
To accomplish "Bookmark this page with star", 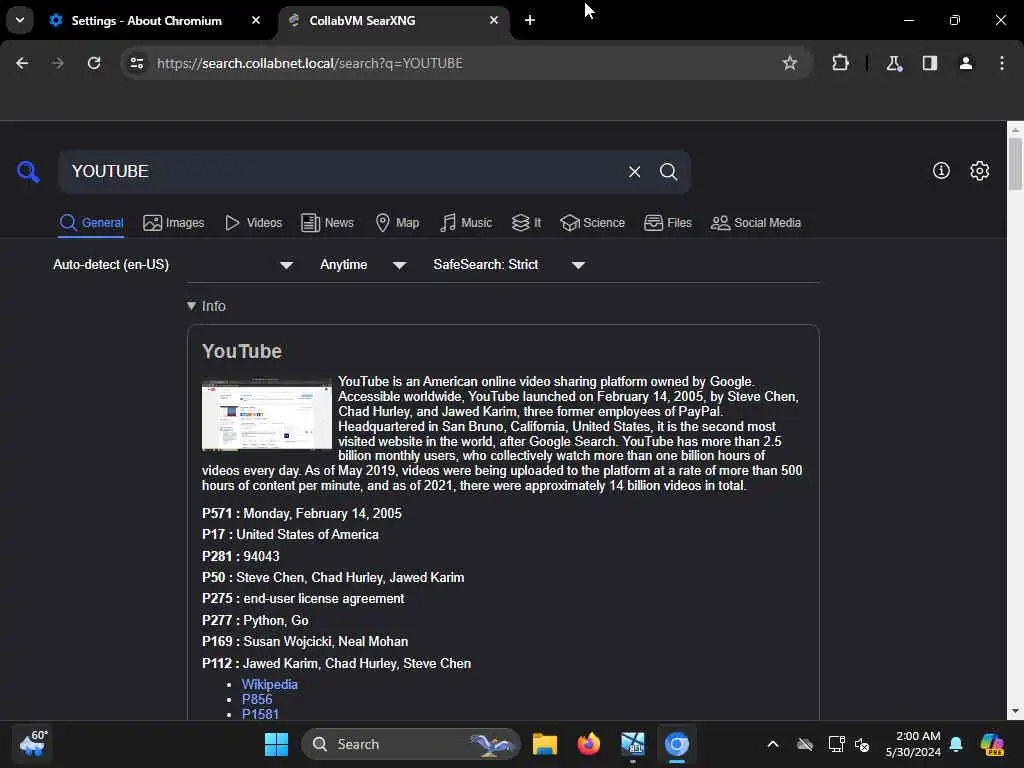I will coord(790,63).
